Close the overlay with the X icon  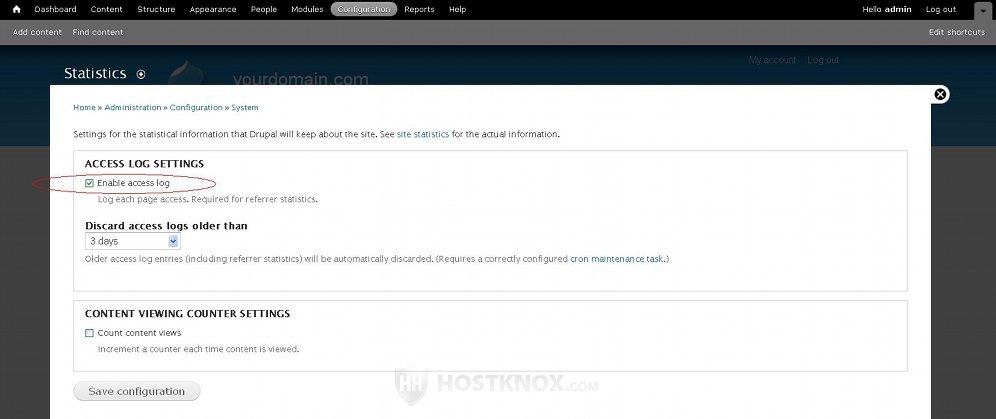[941, 95]
